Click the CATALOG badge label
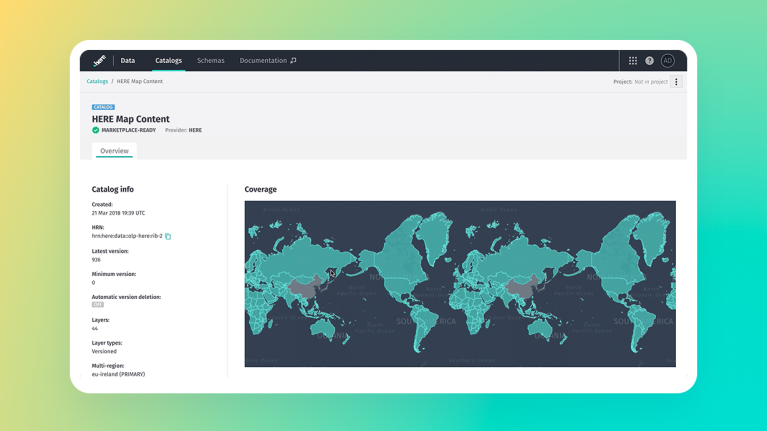 pyautogui.click(x=103, y=107)
